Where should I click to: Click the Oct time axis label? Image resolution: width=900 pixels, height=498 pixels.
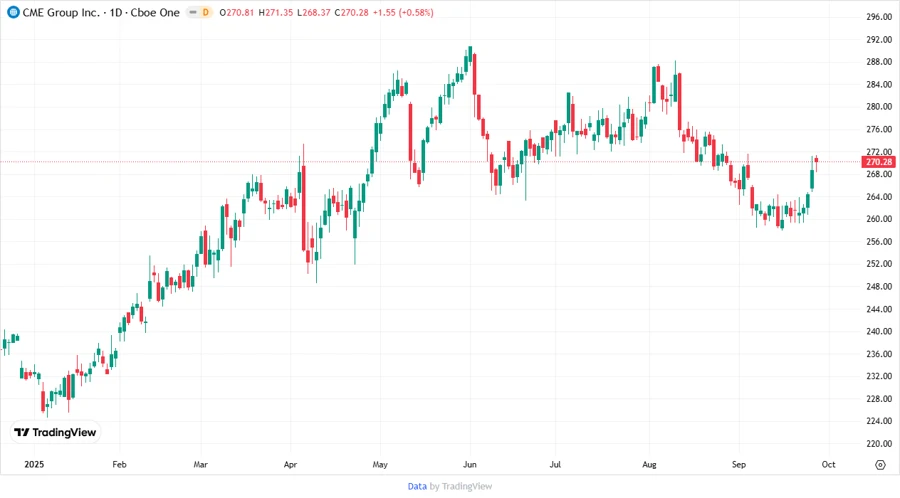point(828,464)
